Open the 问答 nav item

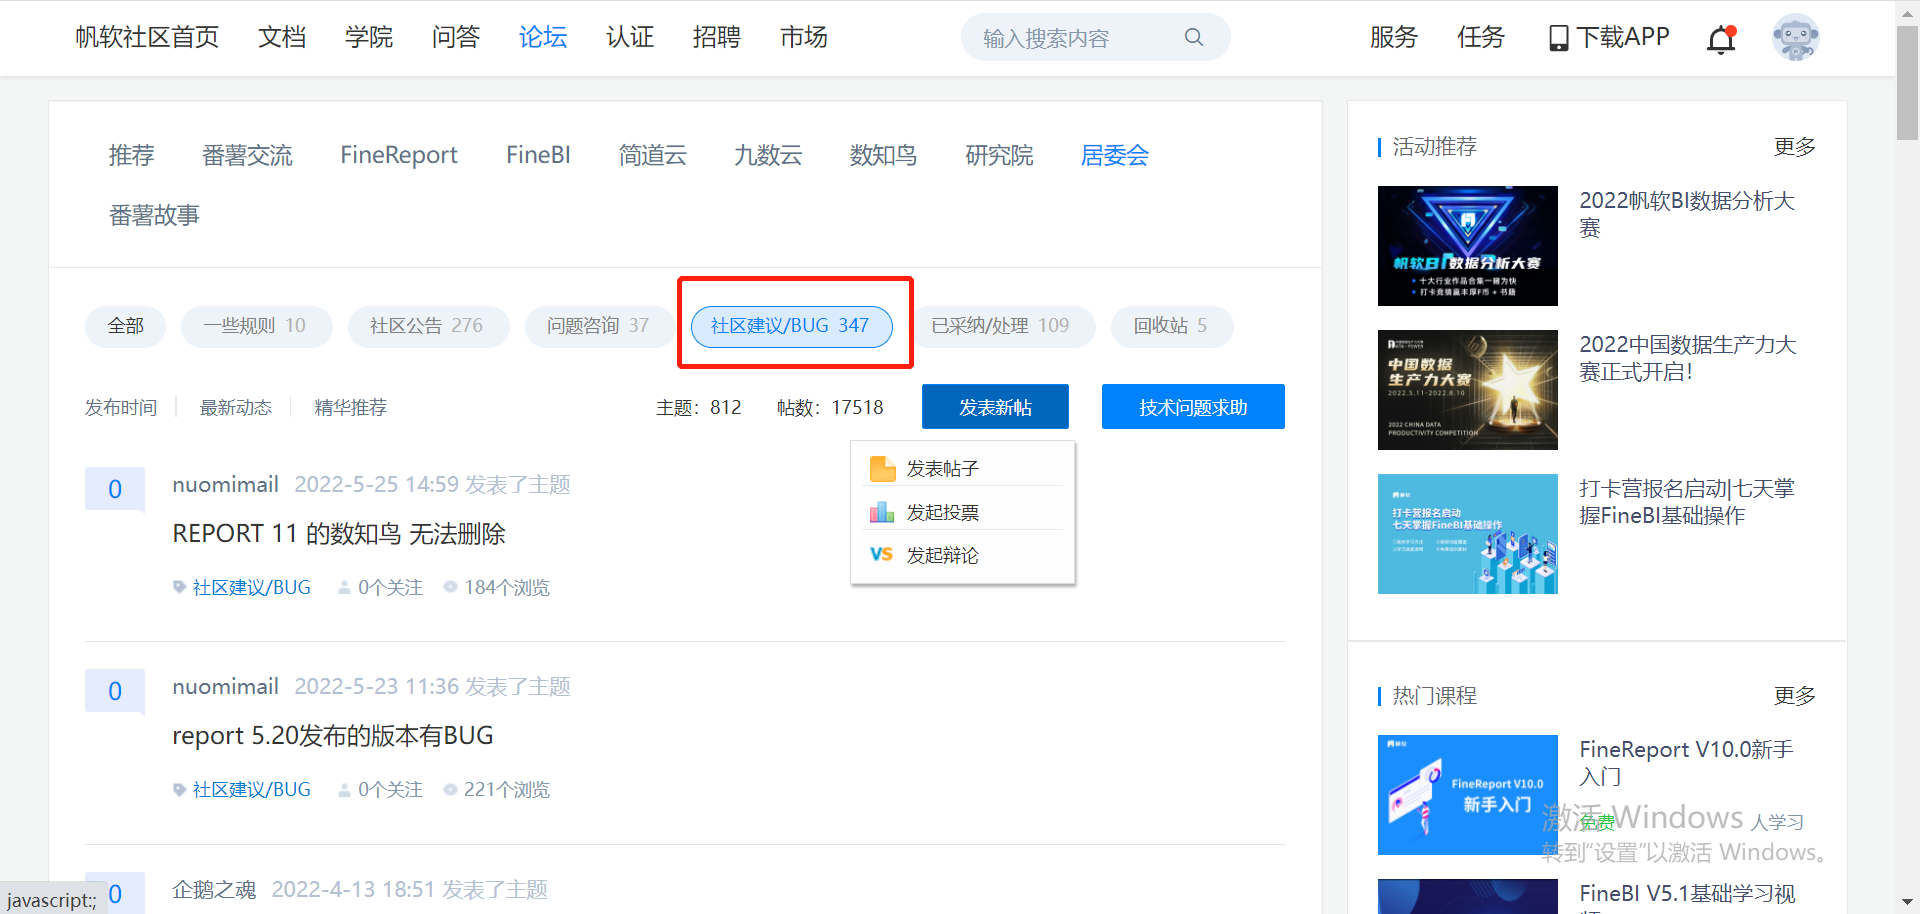pos(456,38)
